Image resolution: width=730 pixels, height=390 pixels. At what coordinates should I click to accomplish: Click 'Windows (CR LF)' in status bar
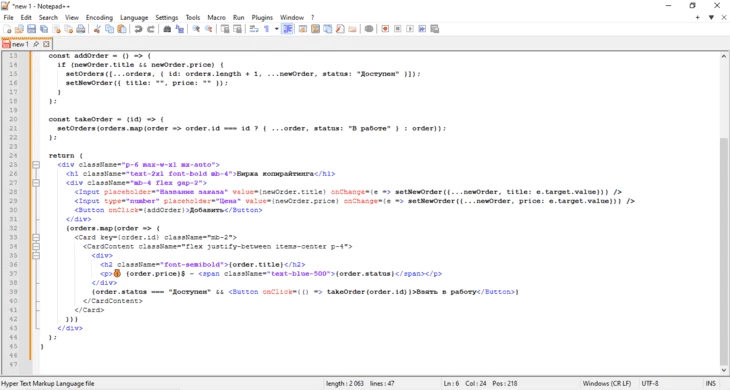point(607,383)
